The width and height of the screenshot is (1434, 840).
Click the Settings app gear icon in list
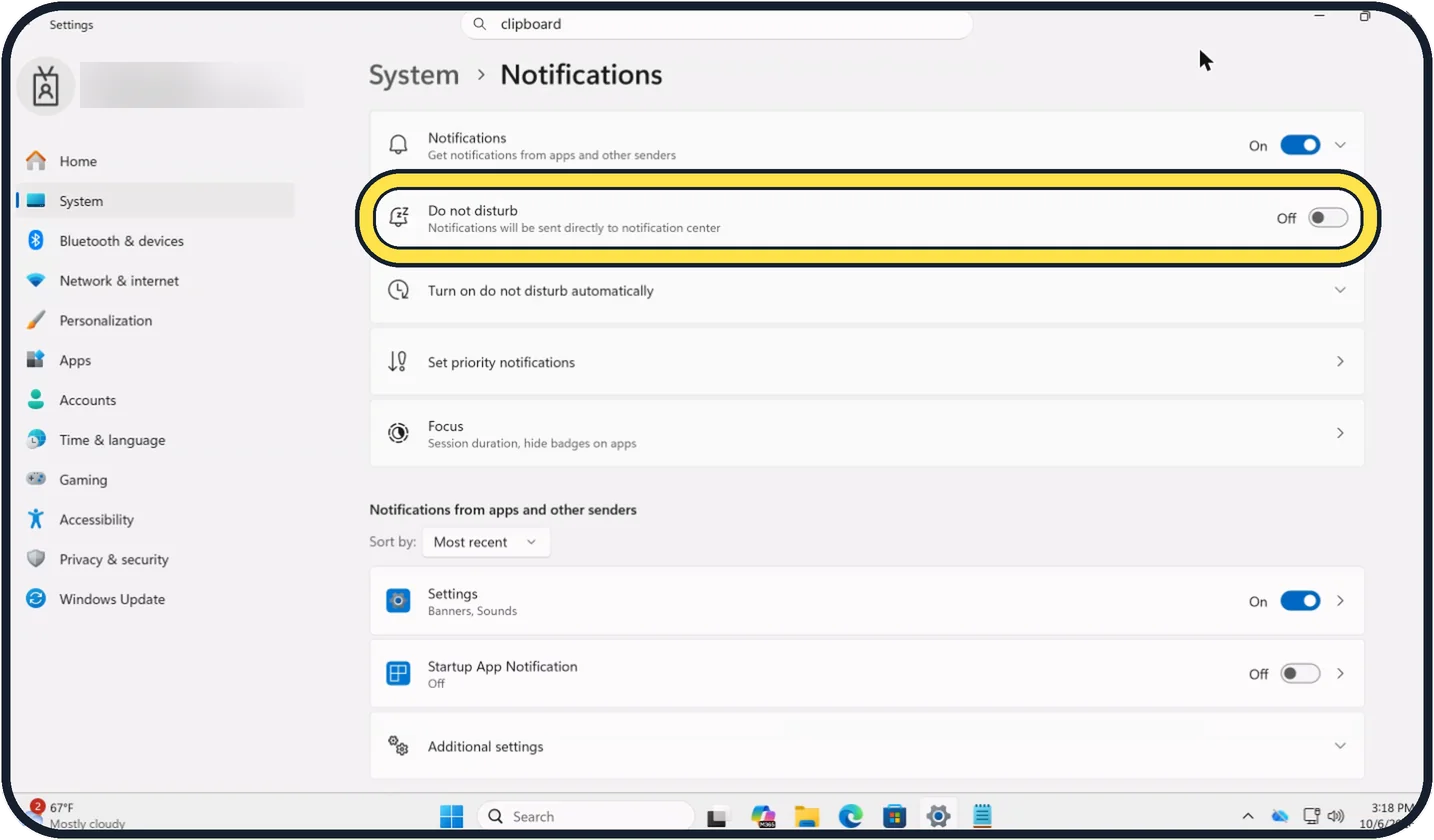pyautogui.click(x=398, y=601)
